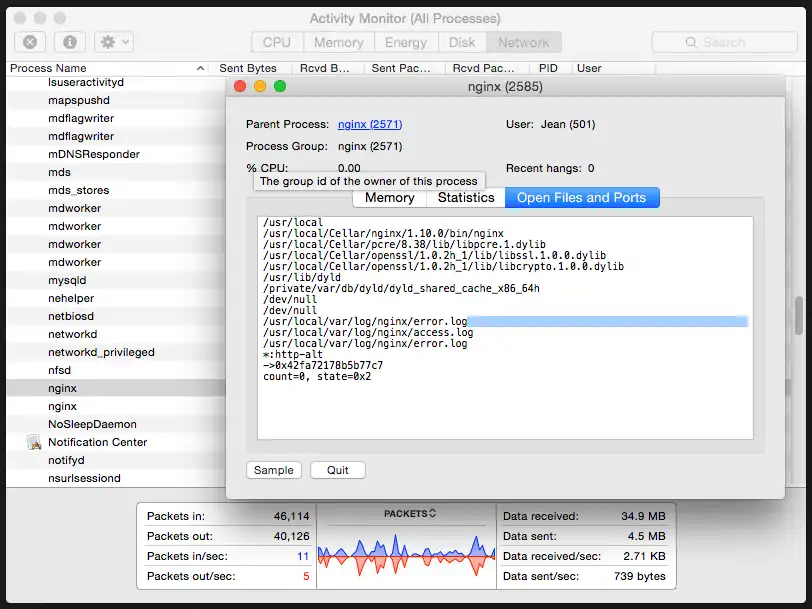Sort by Sent Bytes column
Screen dimensions: 812x609
(x=249, y=68)
